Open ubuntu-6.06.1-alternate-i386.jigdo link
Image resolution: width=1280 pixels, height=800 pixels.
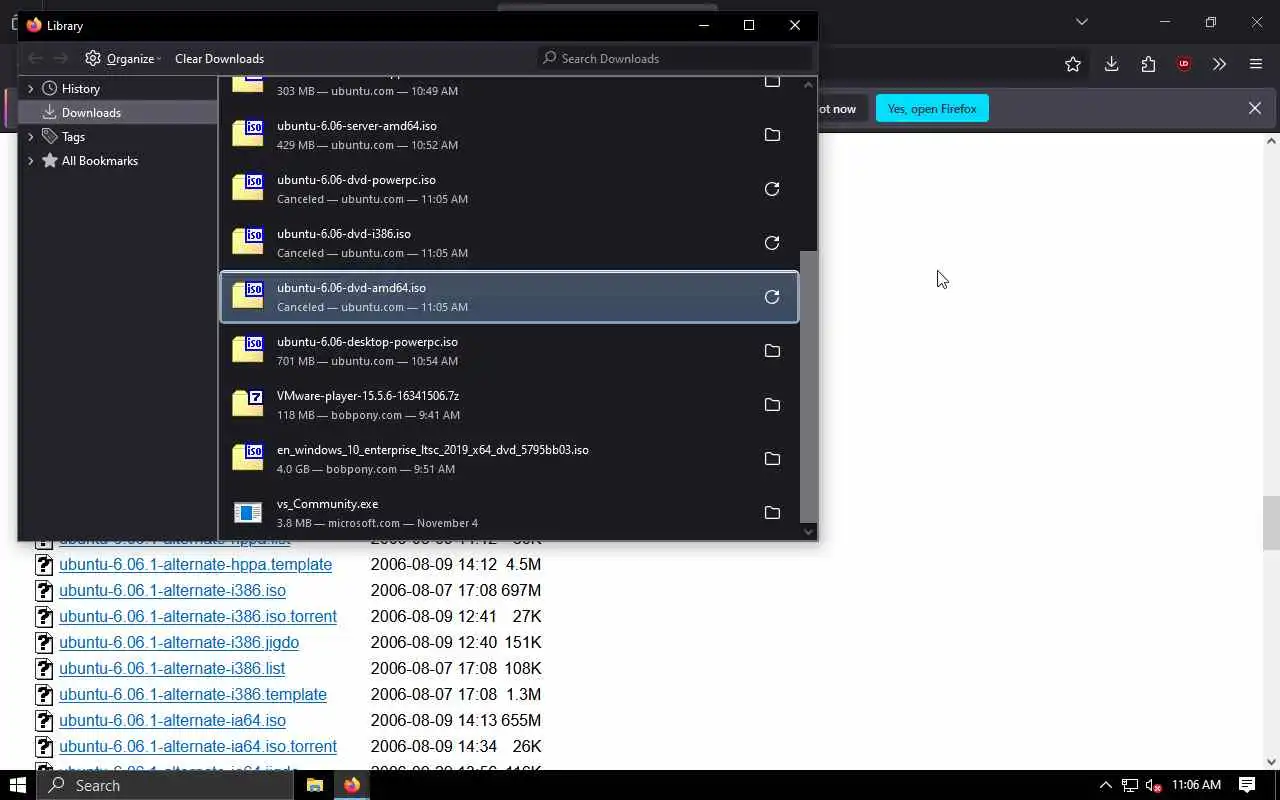(x=179, y=642)
